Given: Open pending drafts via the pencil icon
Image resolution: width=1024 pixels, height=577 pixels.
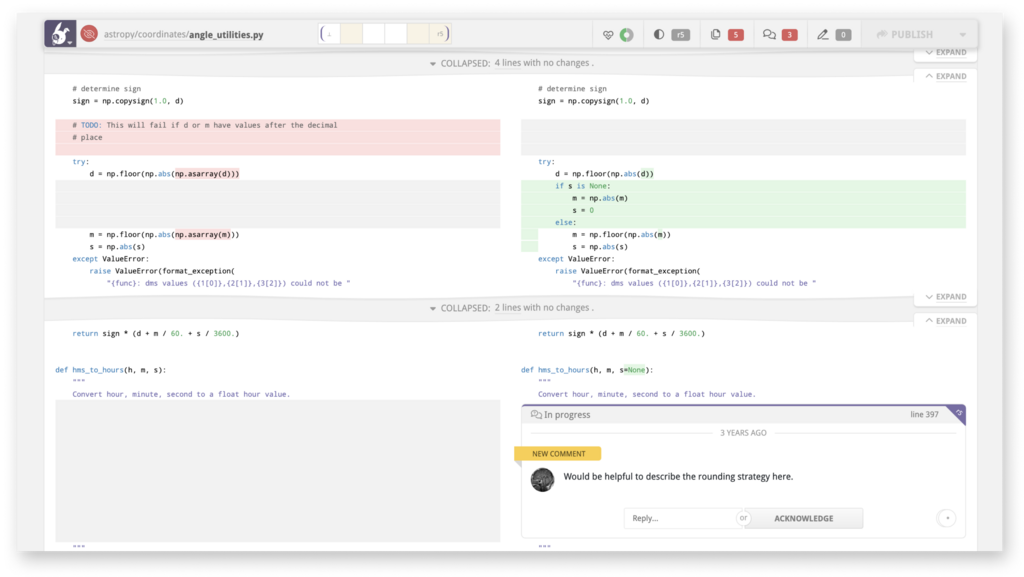Looking at the screenshot, I should coord(823,33).
